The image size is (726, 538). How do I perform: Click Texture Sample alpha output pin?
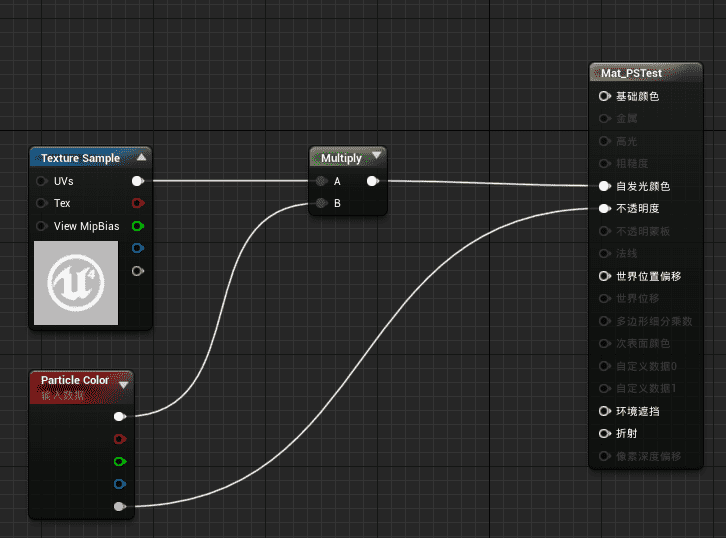point(138,270)
